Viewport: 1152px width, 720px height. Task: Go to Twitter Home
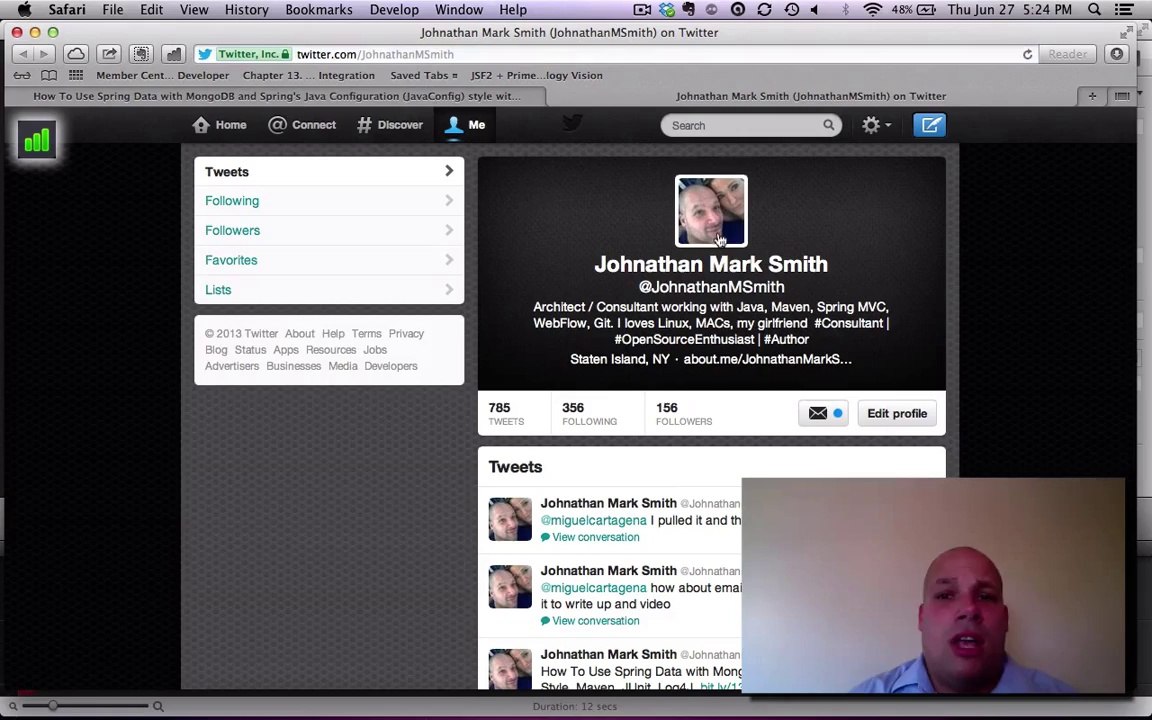[219, 125]
